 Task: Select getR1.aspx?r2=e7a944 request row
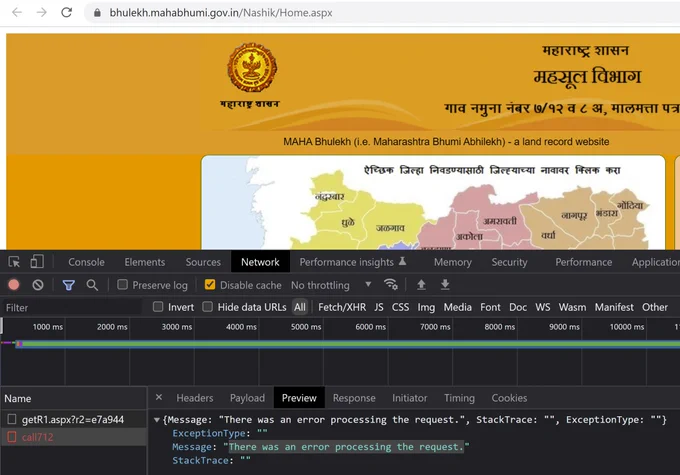73,419
